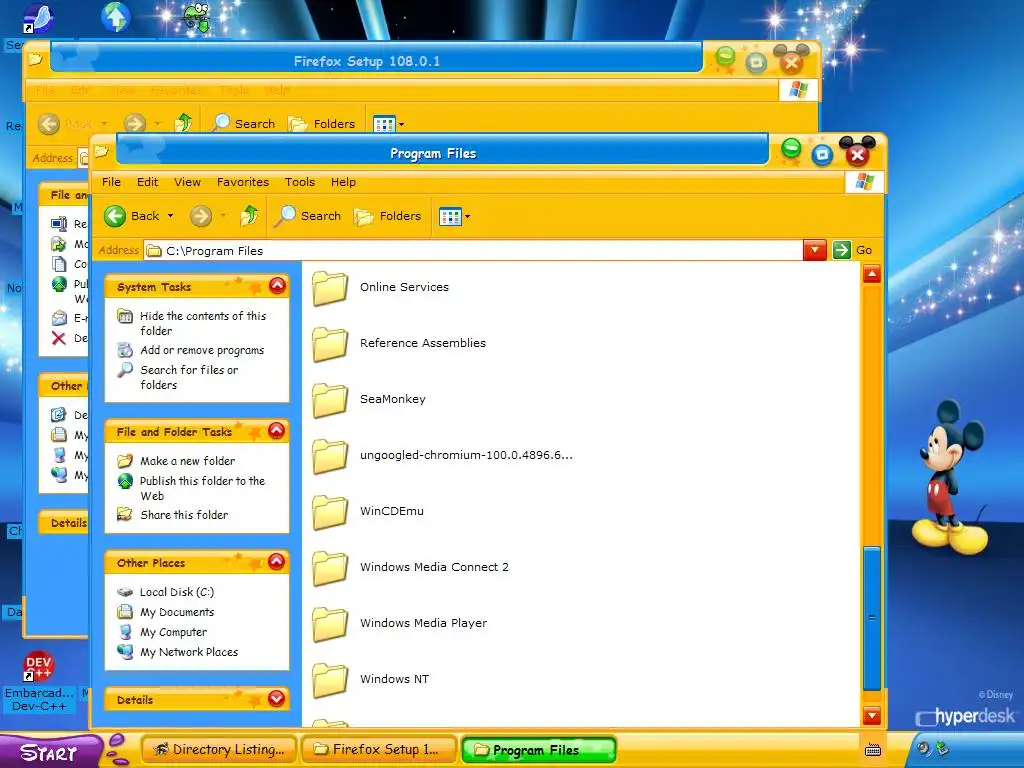
Task: Click Search in Firefox Setup window toolbar
Action: tap(245, 123)
